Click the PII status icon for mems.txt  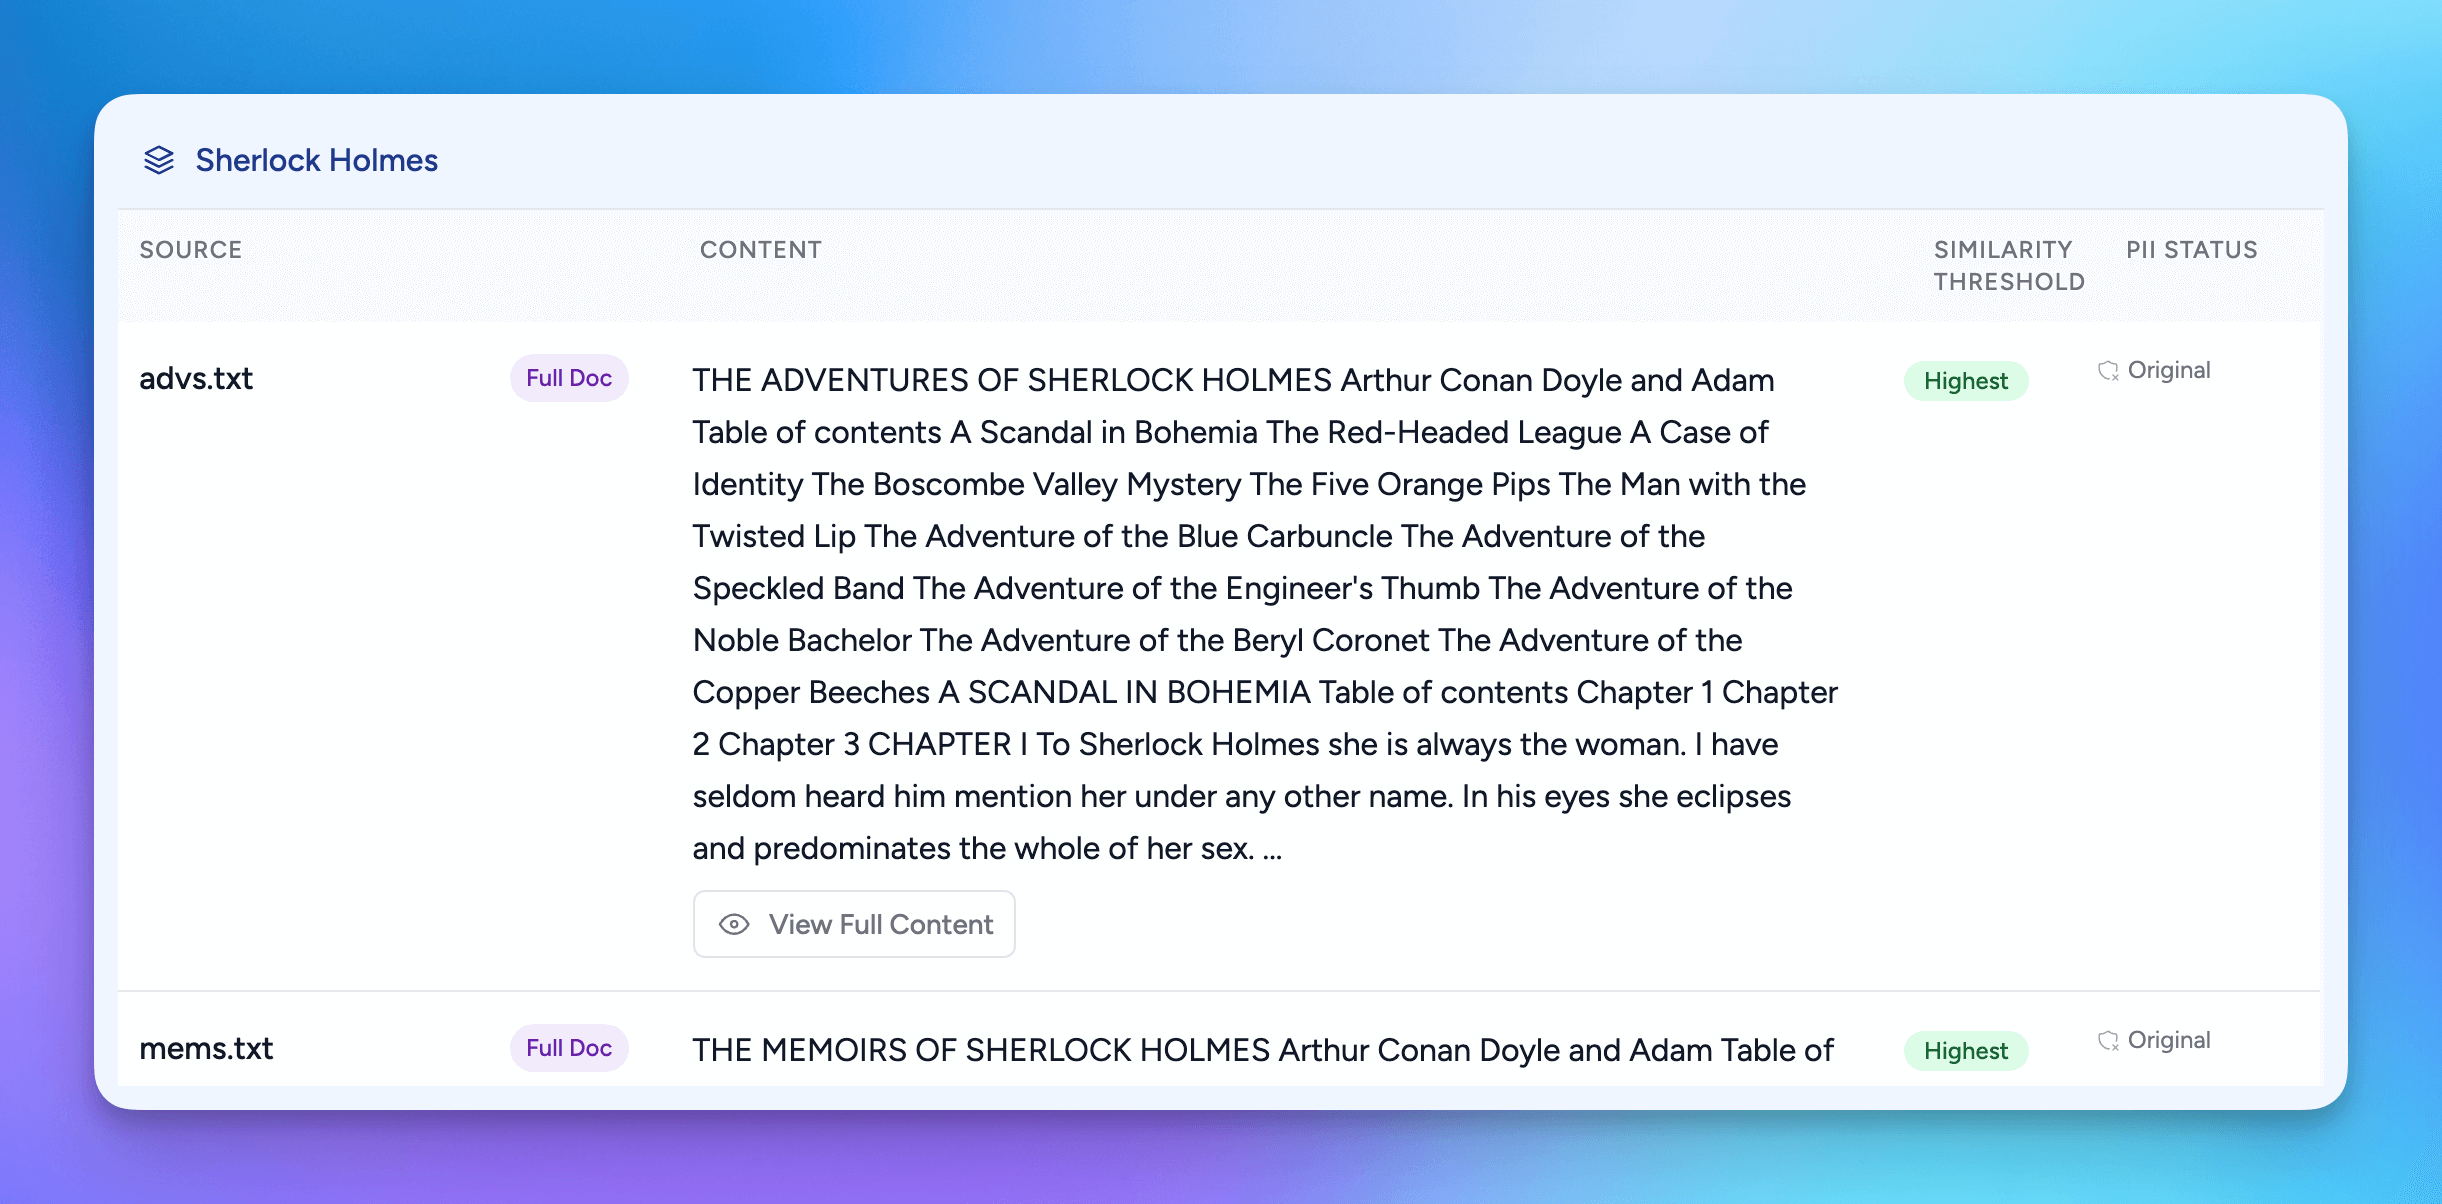(2108, 1041)
